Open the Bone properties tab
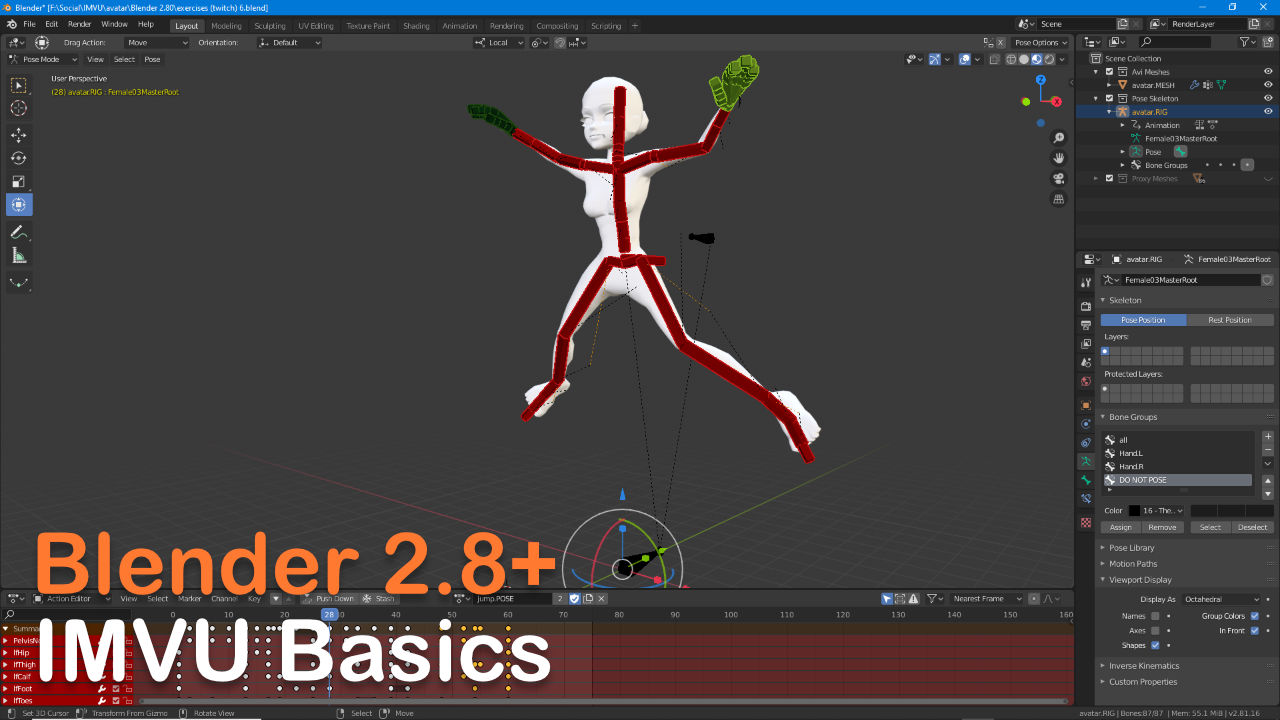 click(x=1086, y=480)
